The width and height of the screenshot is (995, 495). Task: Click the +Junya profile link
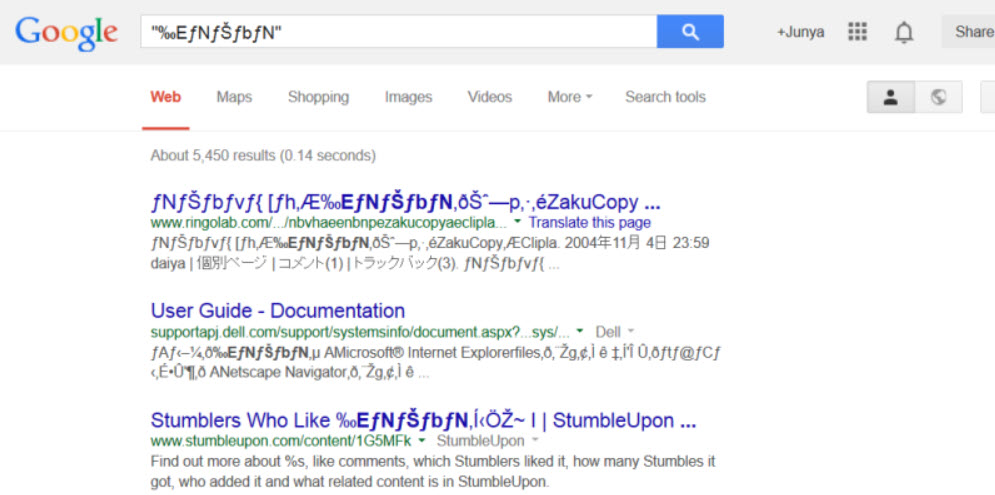[800, 32]
